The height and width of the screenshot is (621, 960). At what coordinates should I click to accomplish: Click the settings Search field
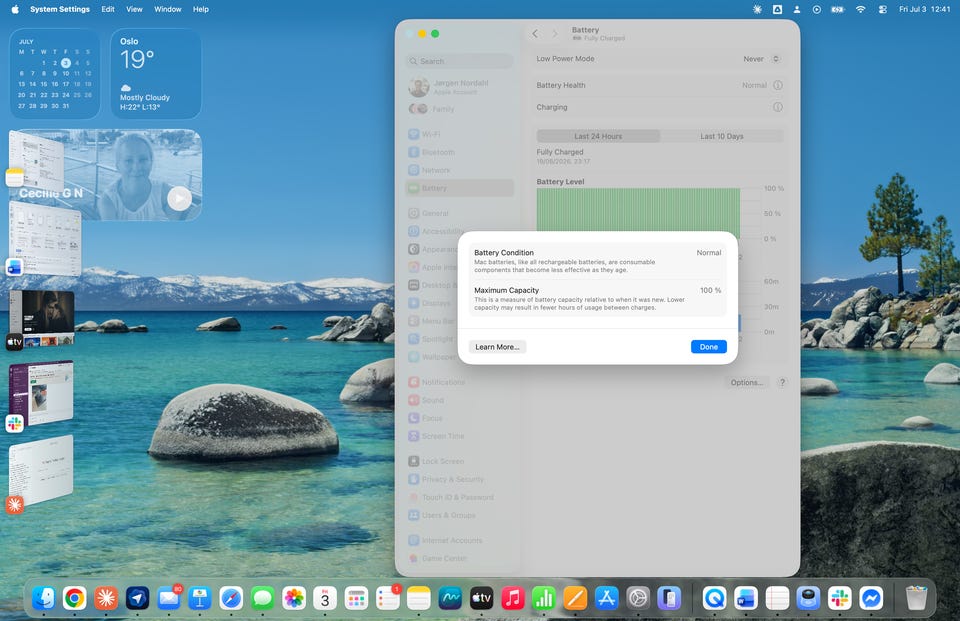[x=460, y=61]
